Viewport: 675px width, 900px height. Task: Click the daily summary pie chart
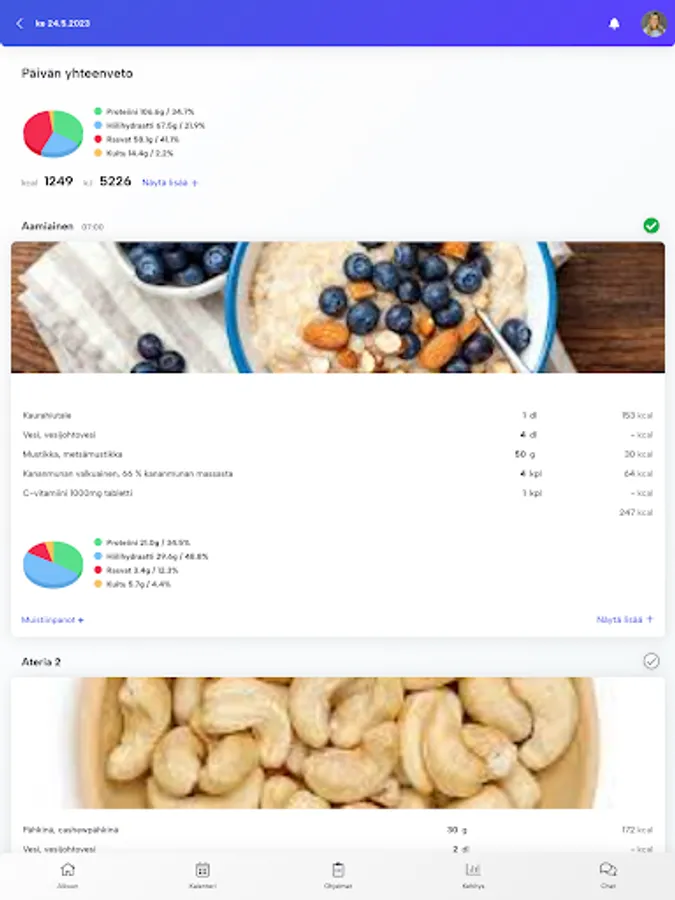pyautogui.click(x=53, y=134)
